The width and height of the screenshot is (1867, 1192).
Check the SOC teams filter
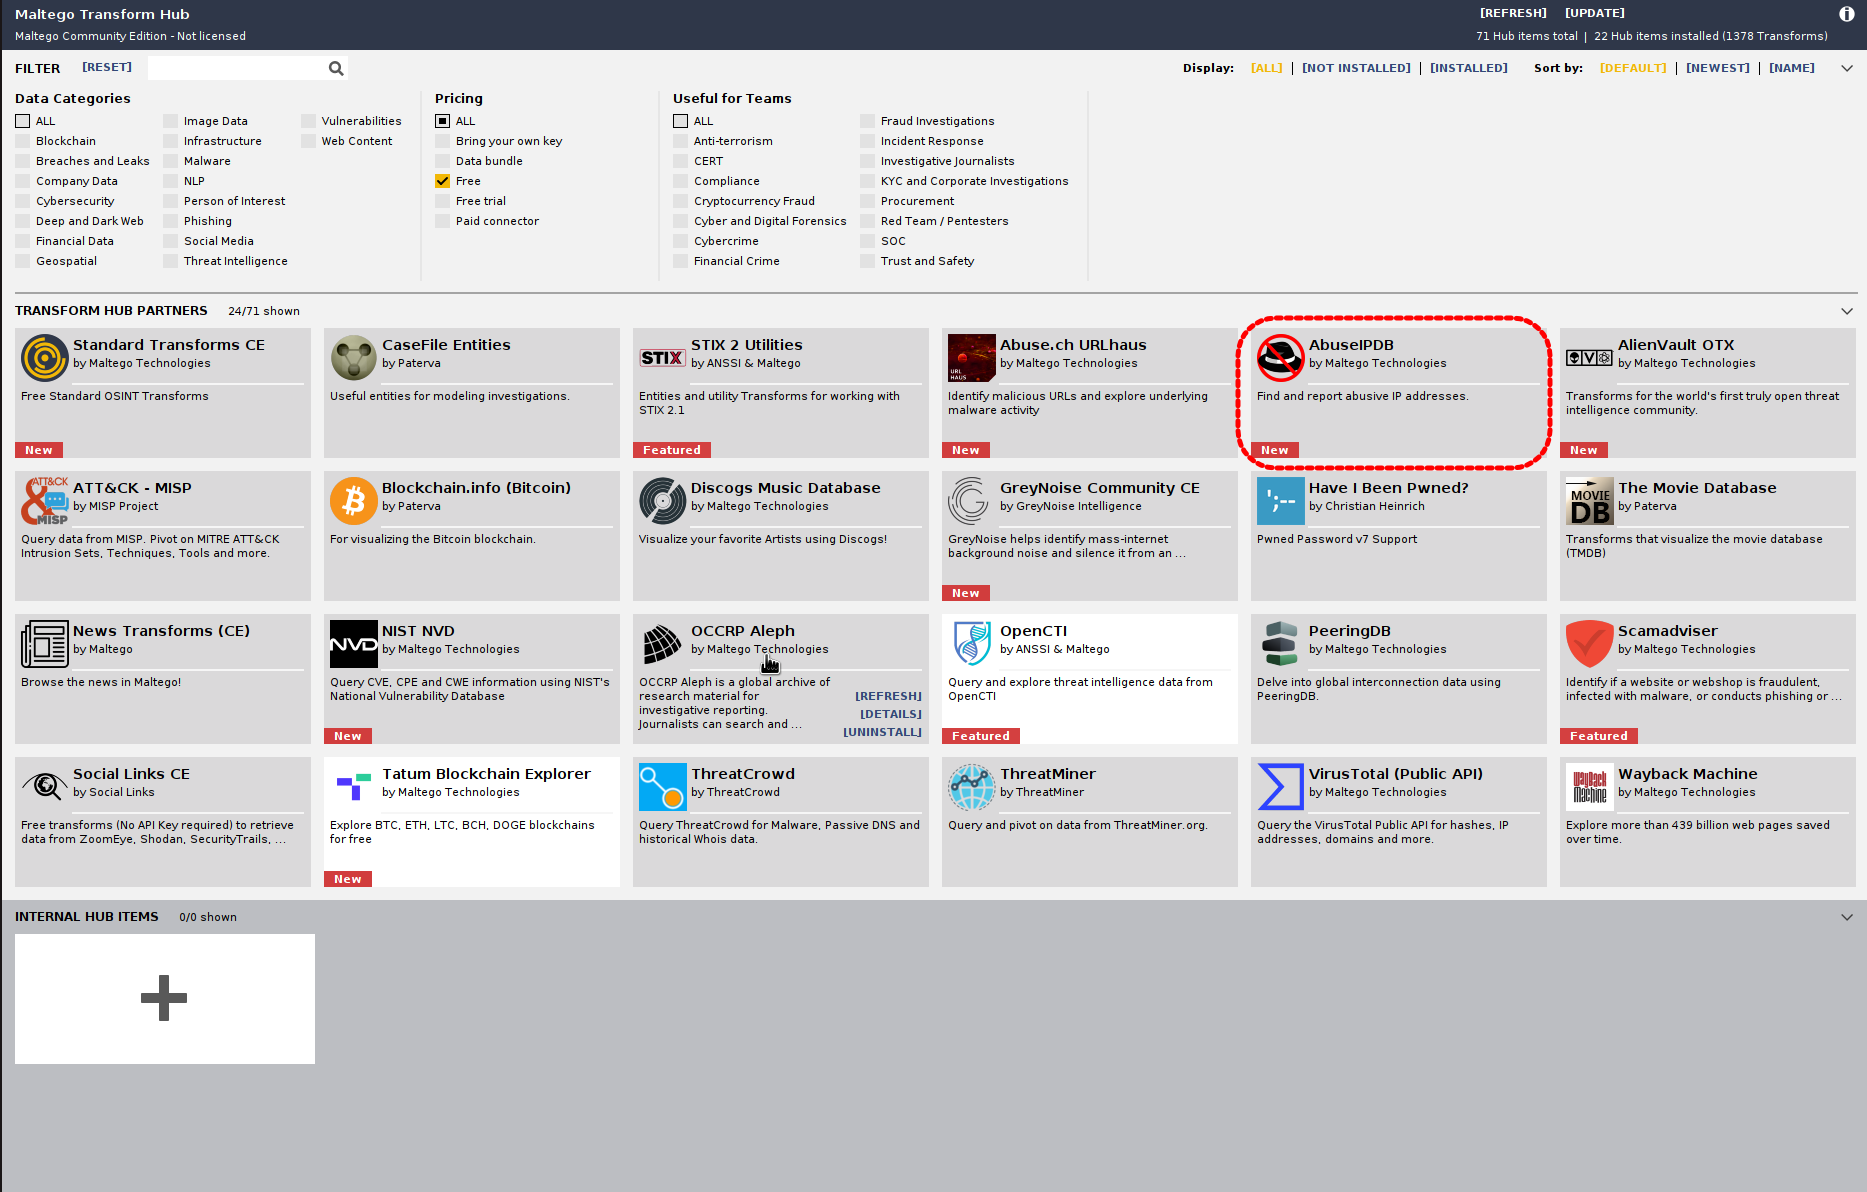coord(867,241)
